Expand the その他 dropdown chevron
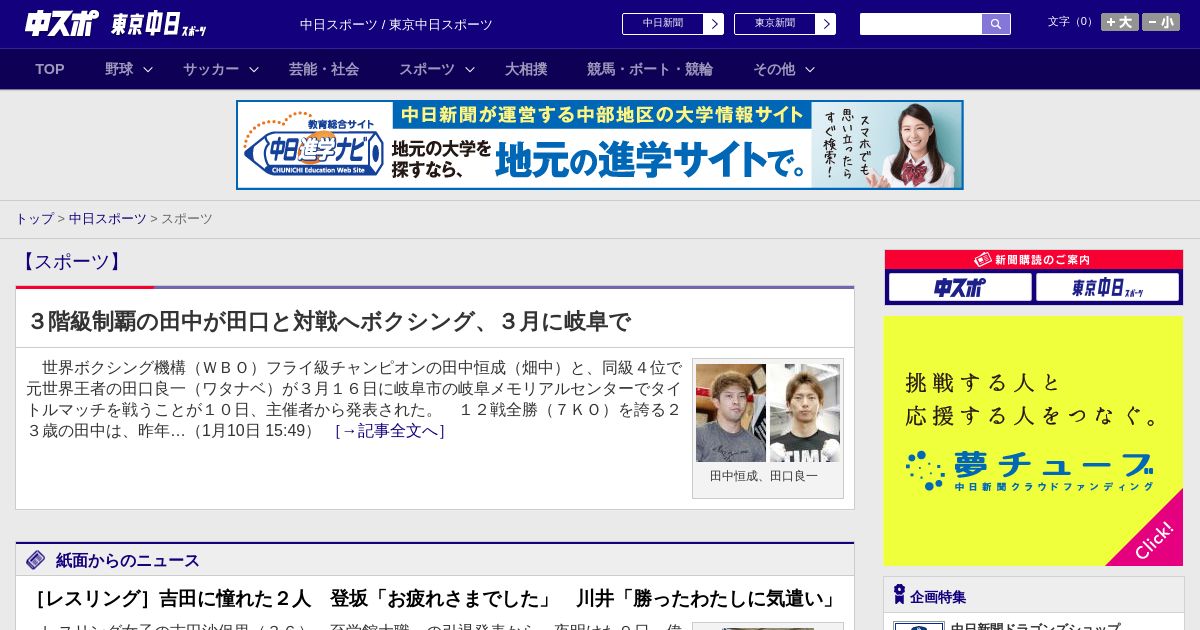Image resolution: width=1200 pixels, height=630 pixels. tap(810, 69)
